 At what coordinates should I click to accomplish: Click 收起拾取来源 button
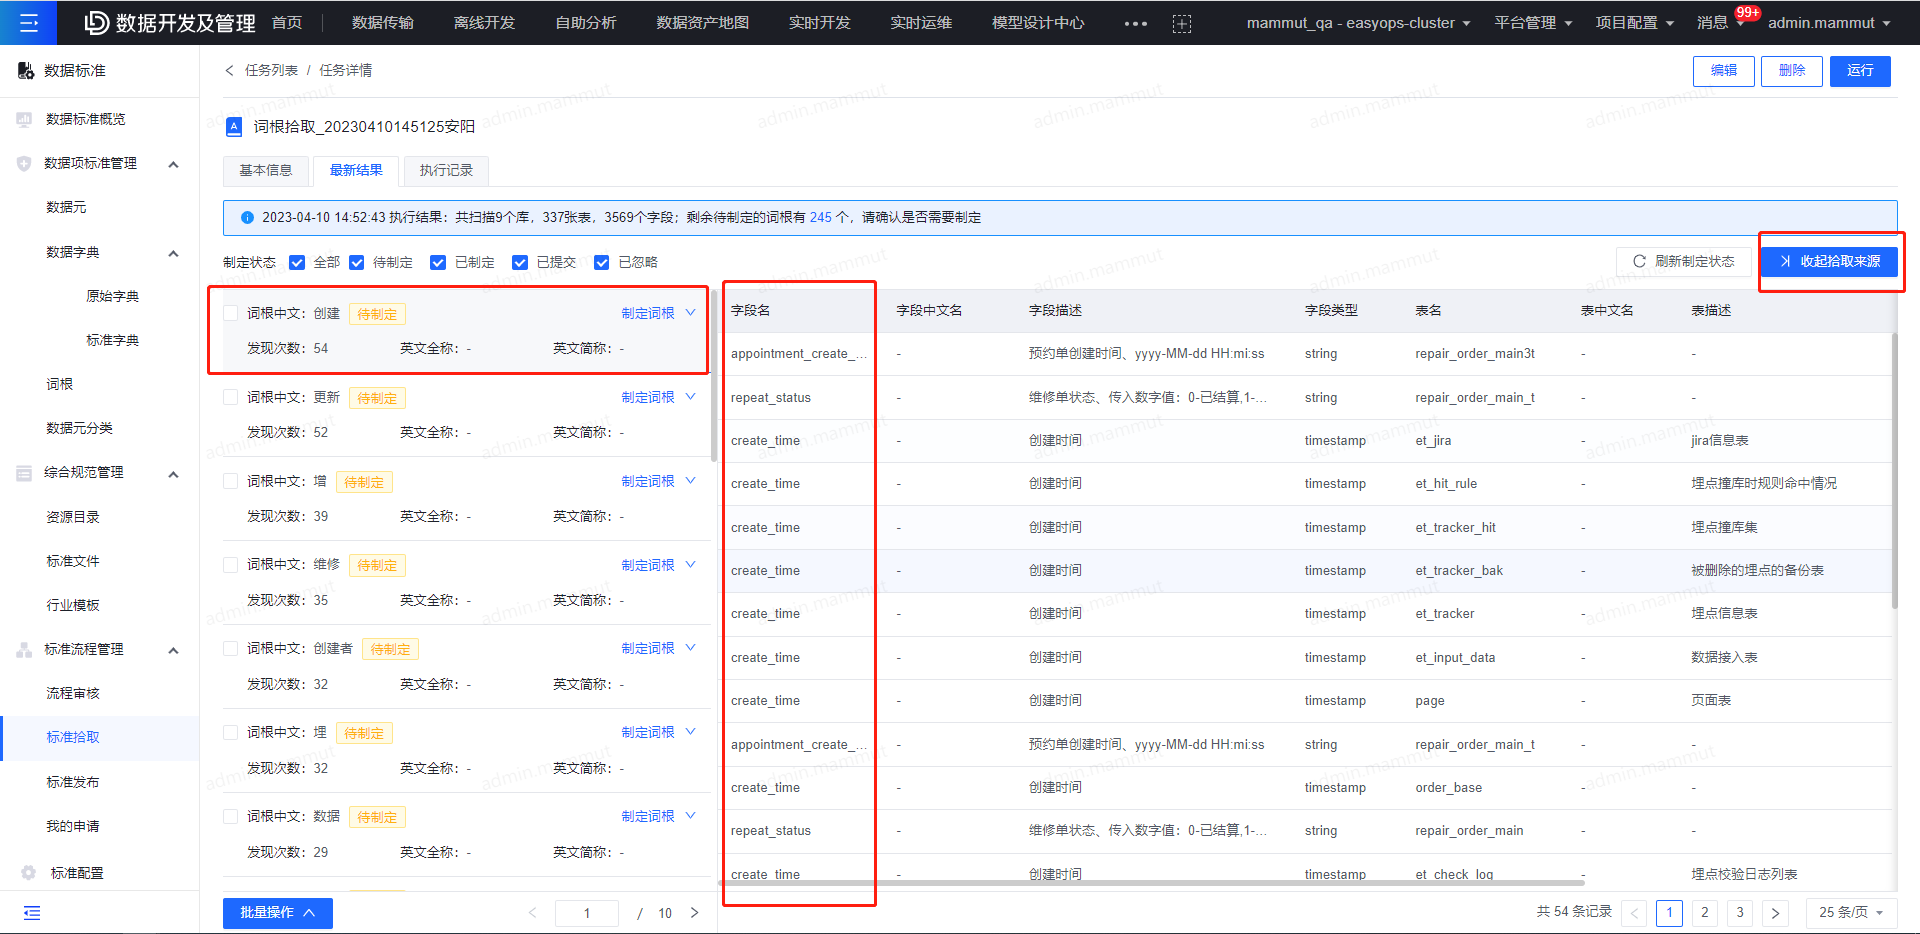[x=1829, y=262]
